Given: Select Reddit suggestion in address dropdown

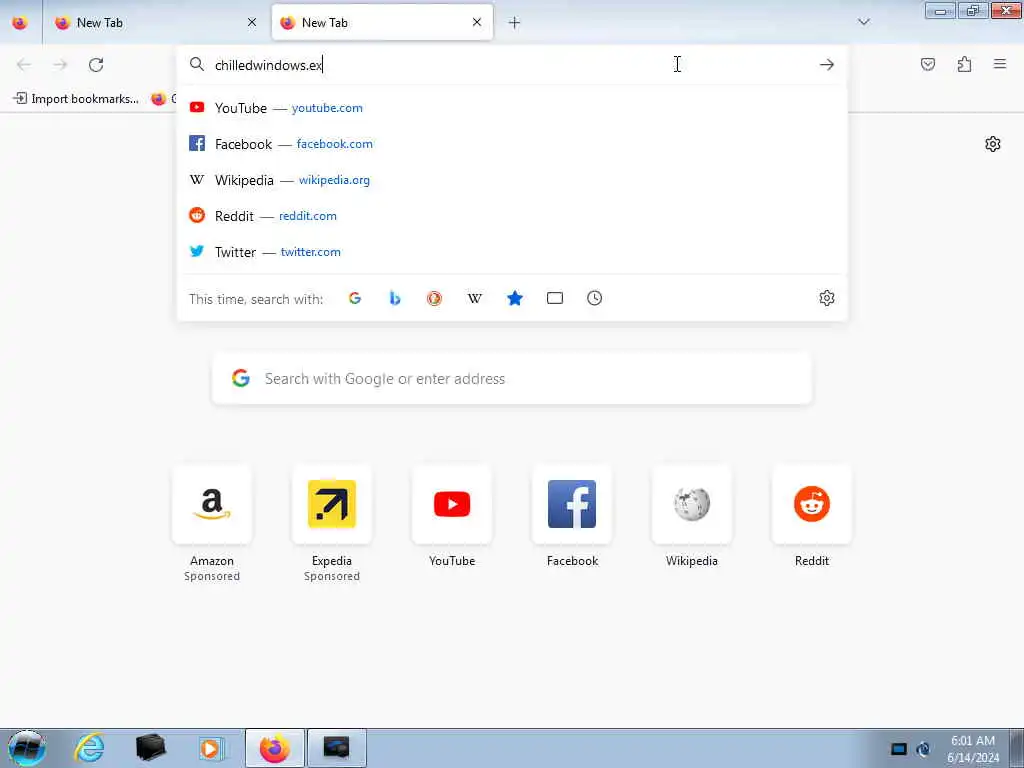Looking at the screenshot, I should click(x=512, y=216).
